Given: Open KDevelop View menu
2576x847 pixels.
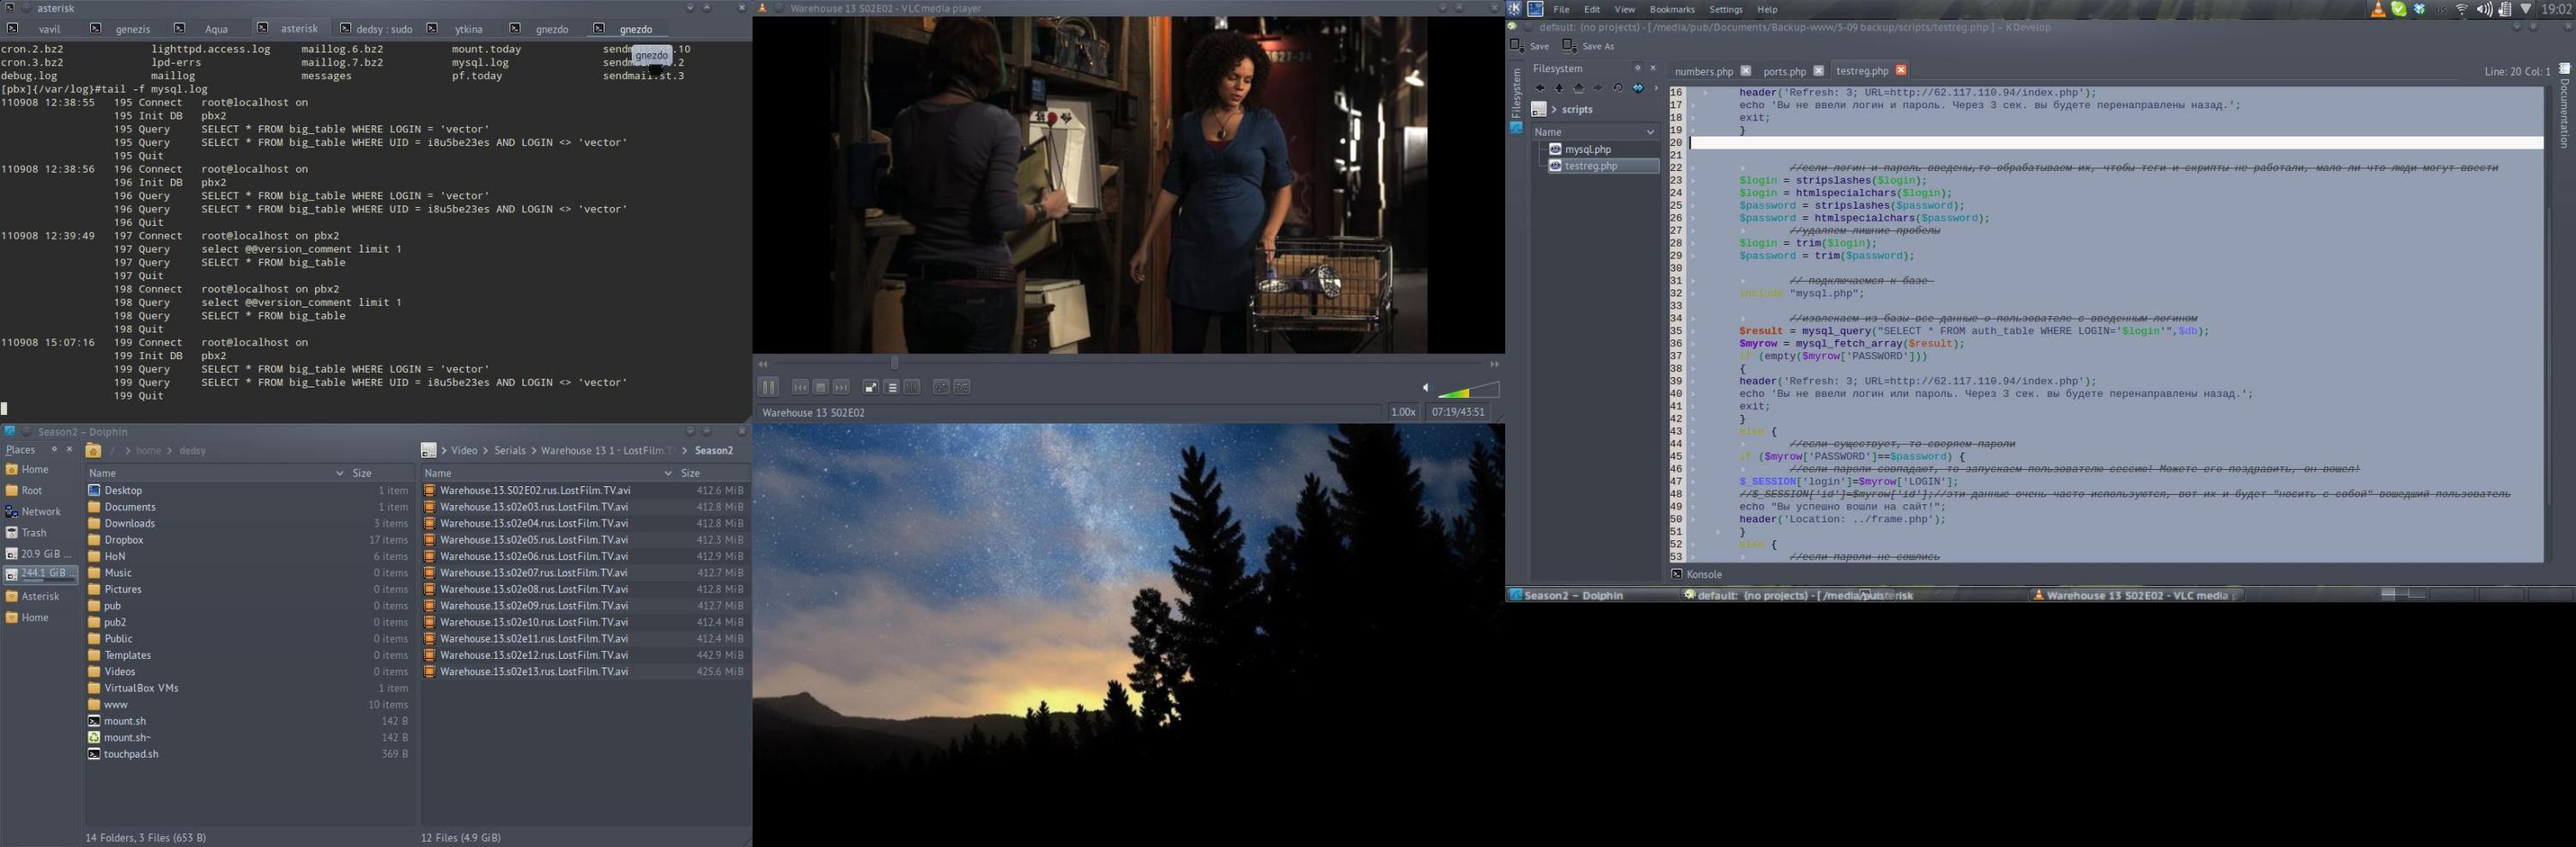Looking at the screenshot, I should [x=1625, y=9].
